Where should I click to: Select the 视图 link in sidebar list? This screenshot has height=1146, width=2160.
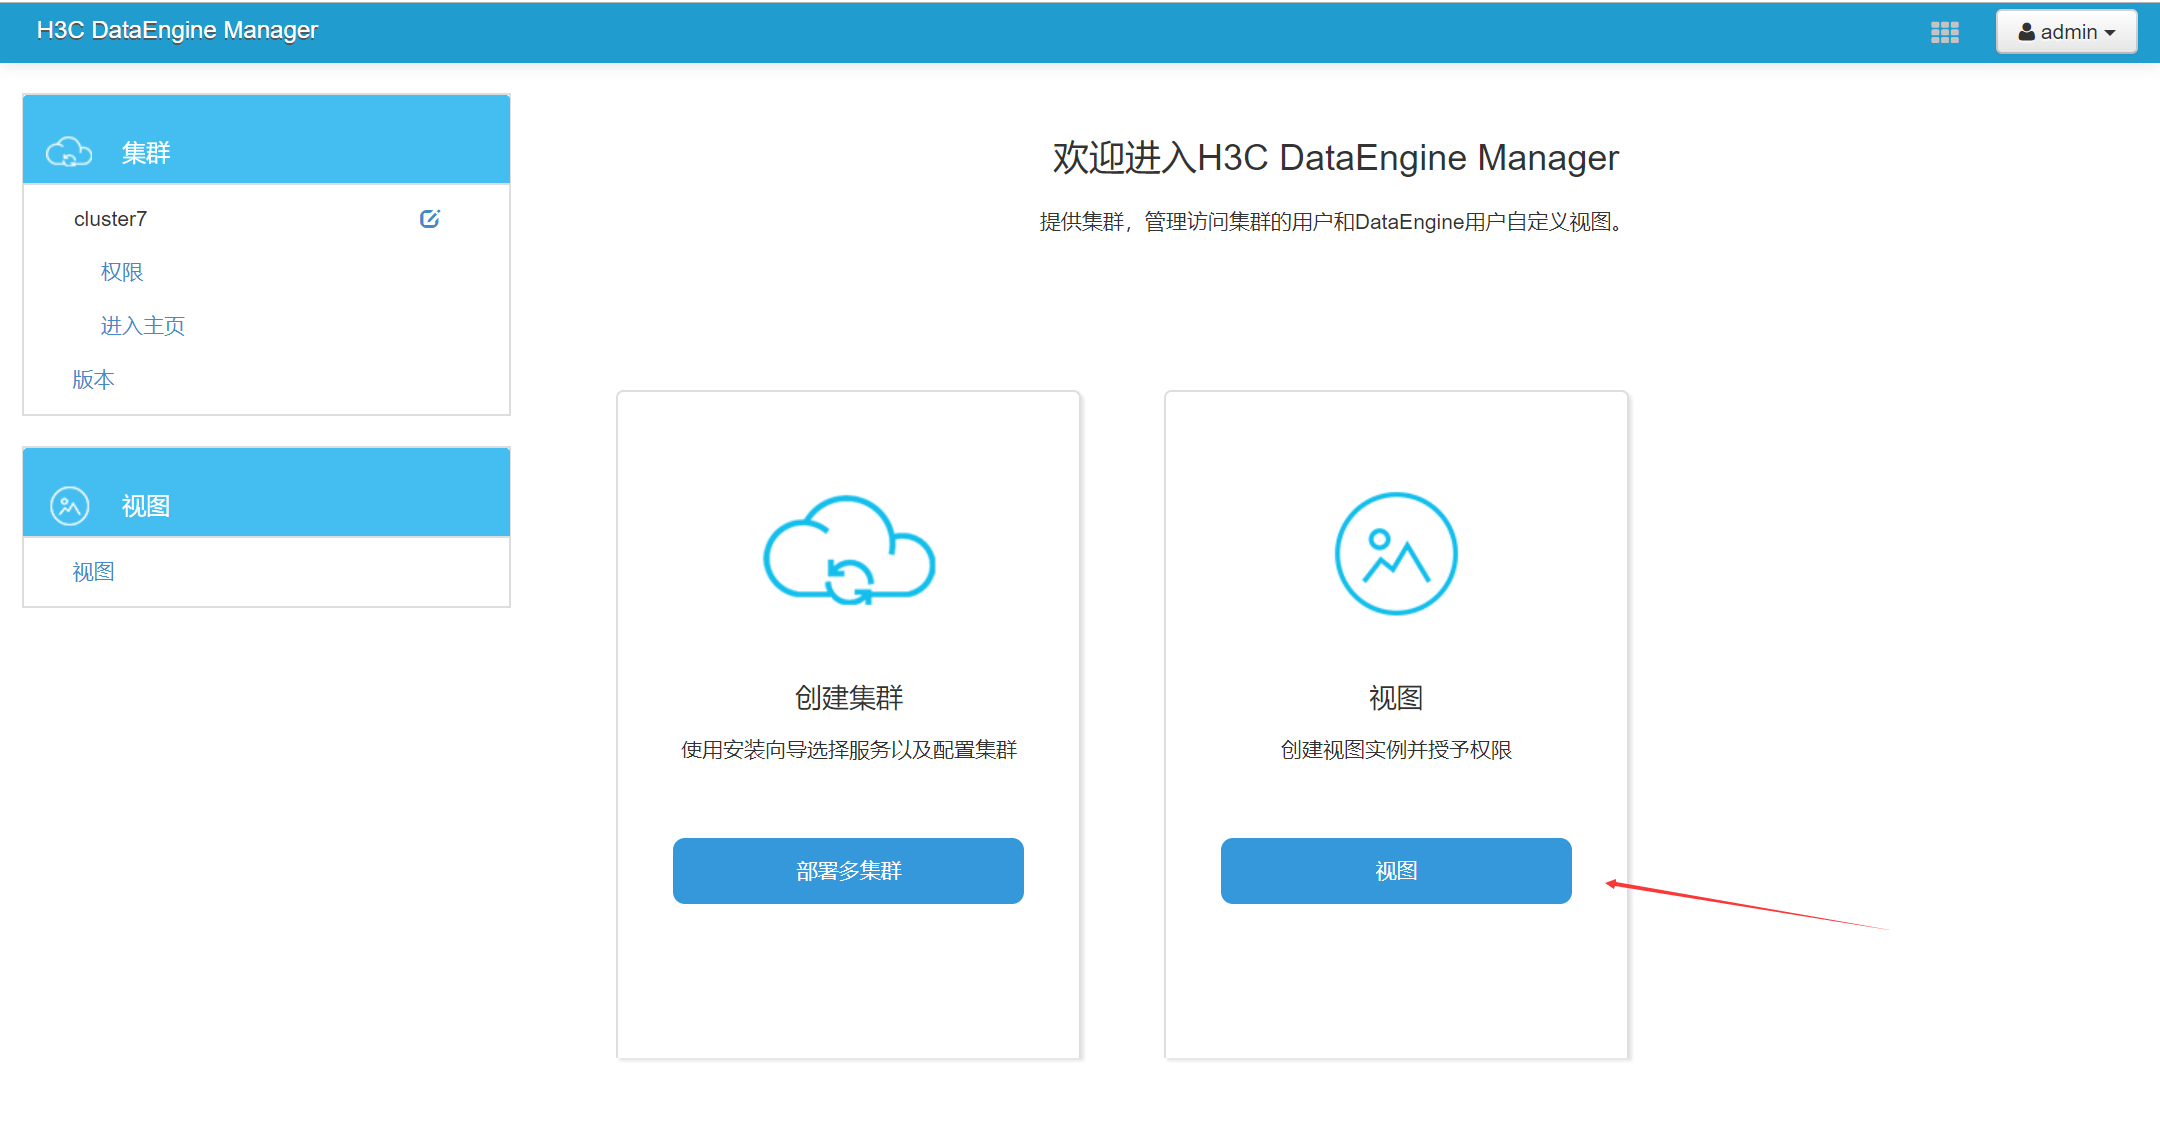click(93, 572)
